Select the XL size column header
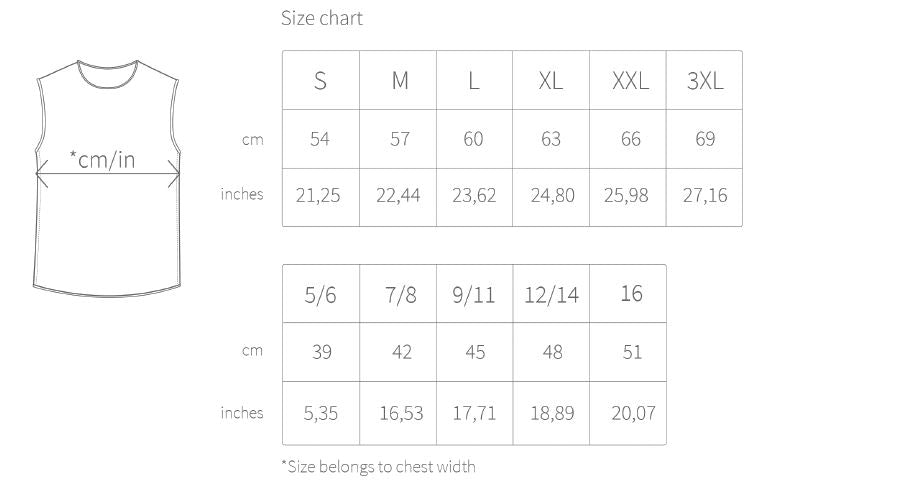This screenshot has height=497, width=903. 551,81
